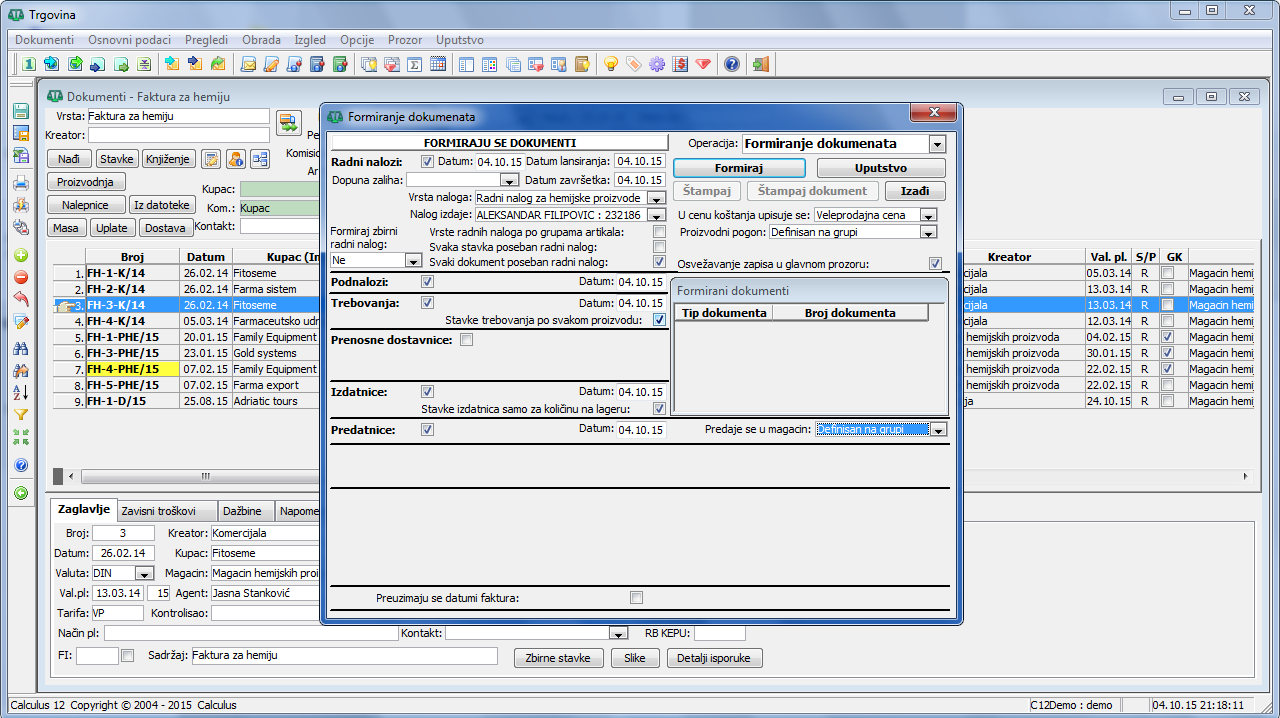Check 'Preuzimaju se datumi faktura' box
The width and height of the screenshot is (1280, 718).
coord(636,598)
